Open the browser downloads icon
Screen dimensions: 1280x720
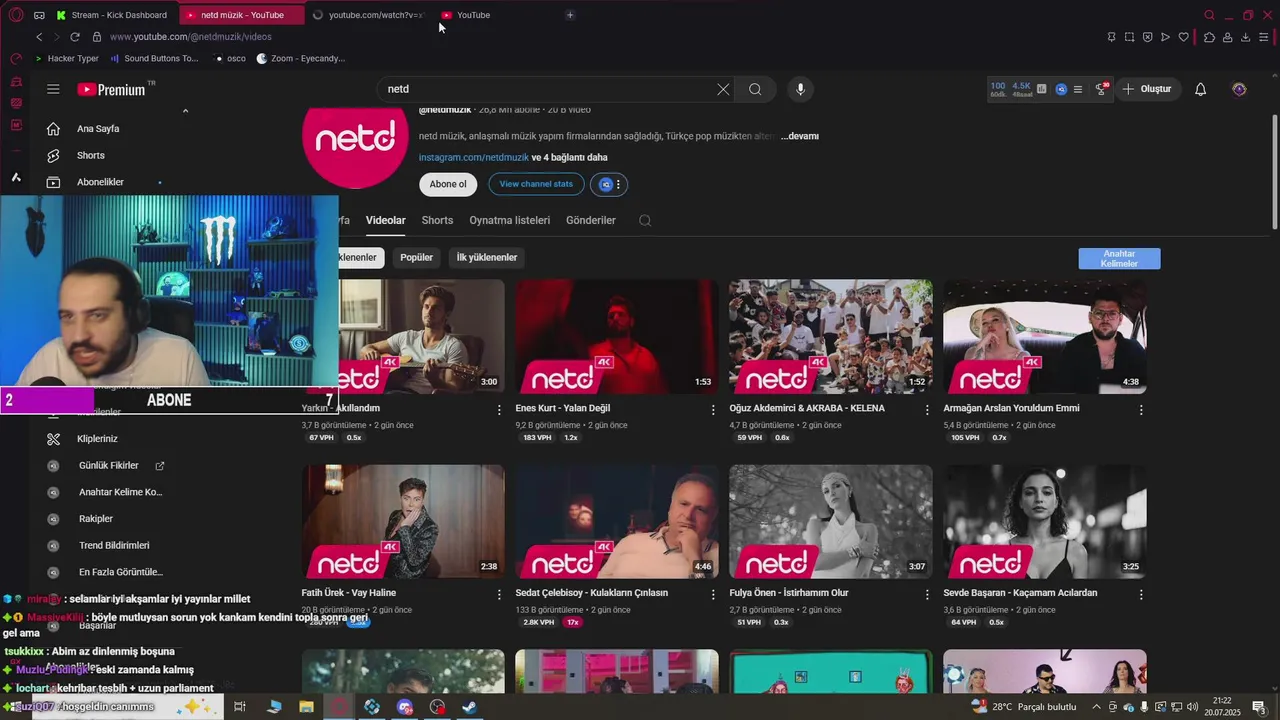pyautogui.click(x=1245, y=37)
